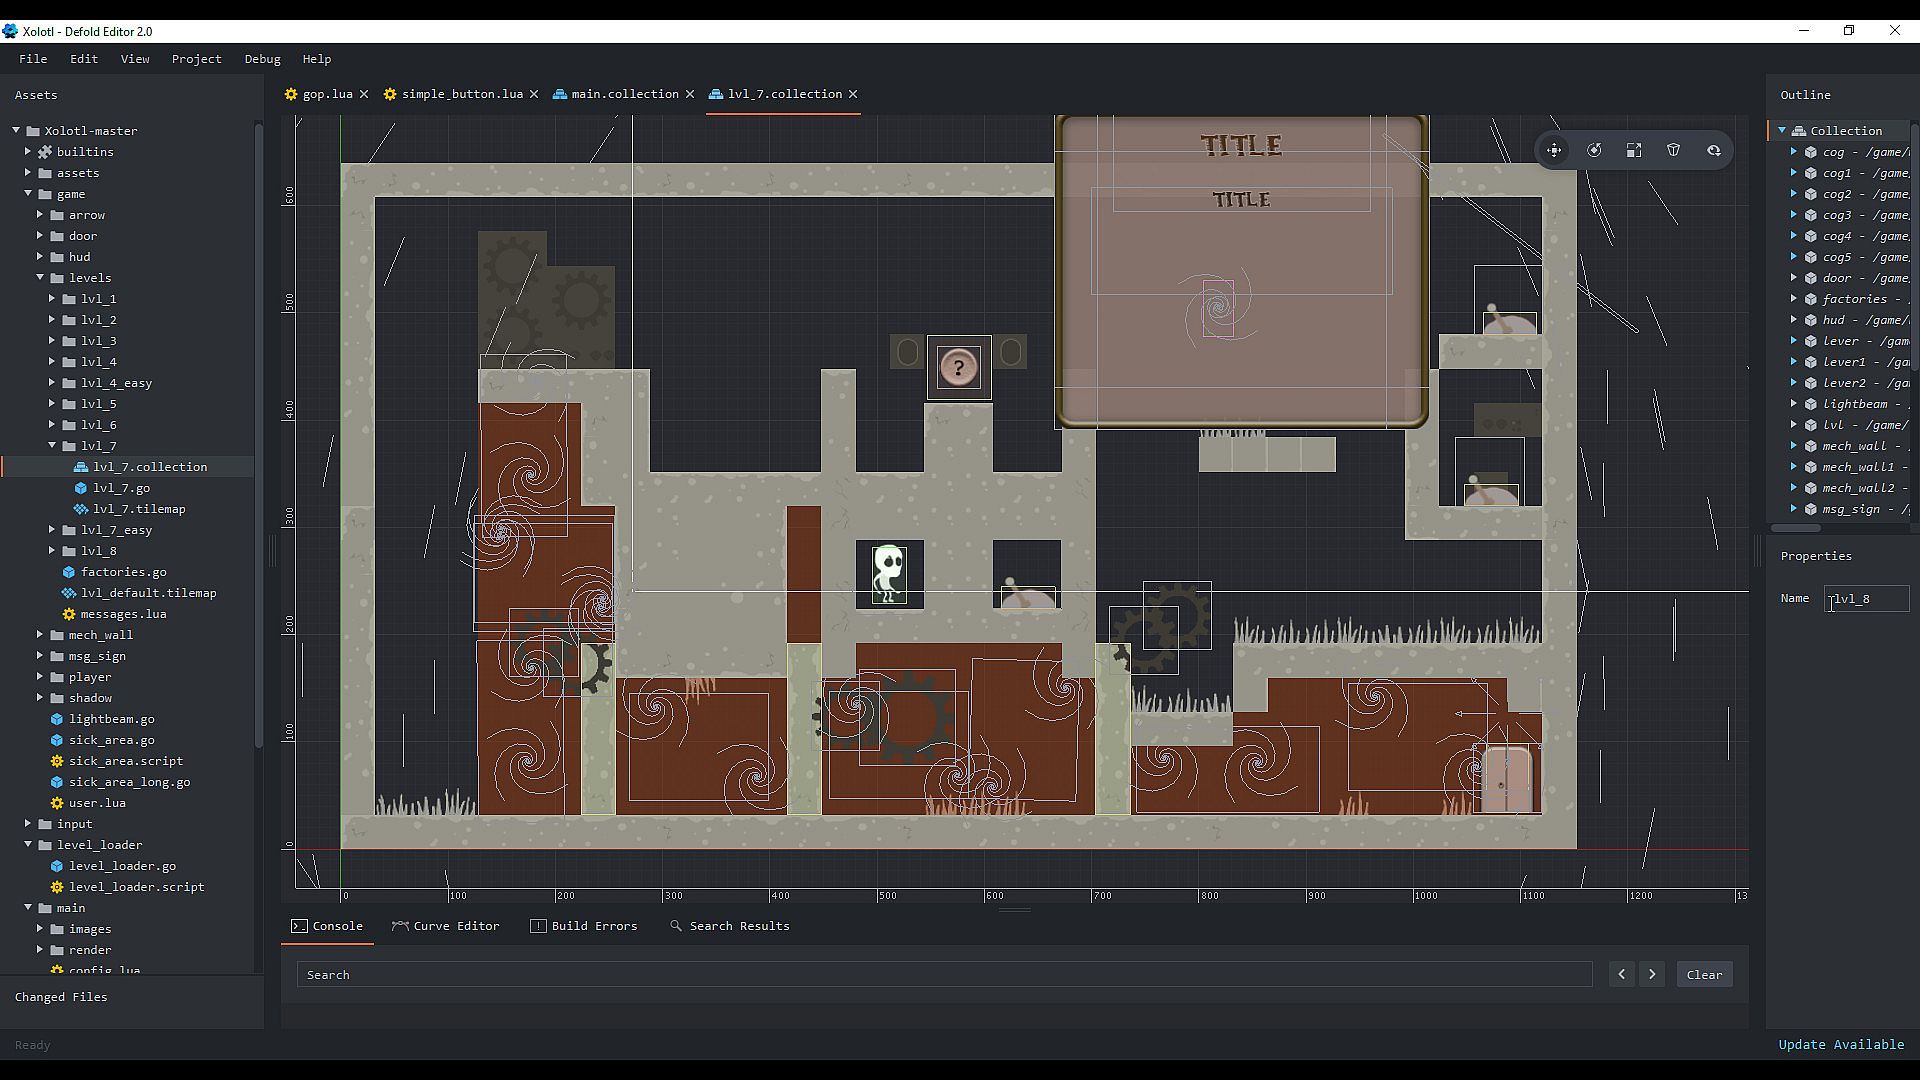Select the Rotate tool in scene toolbar
The width and height of the screenshot is (1920, 1080).
(x=1594, y=150)
